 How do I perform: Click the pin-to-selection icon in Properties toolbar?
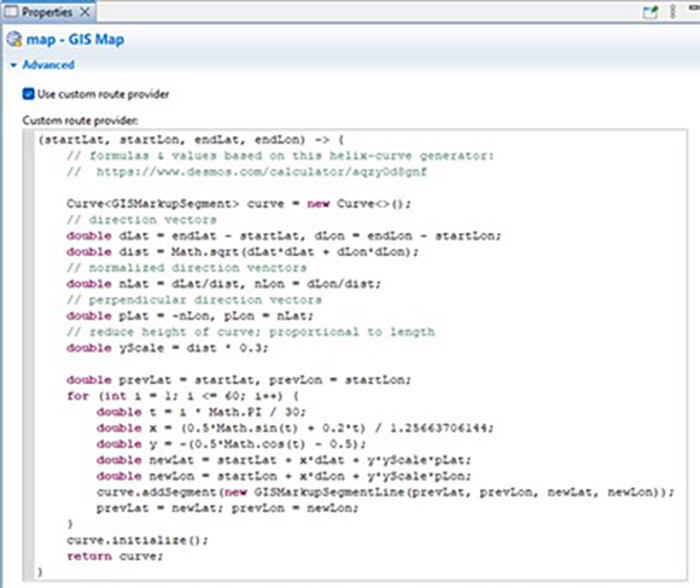(650, 12)
